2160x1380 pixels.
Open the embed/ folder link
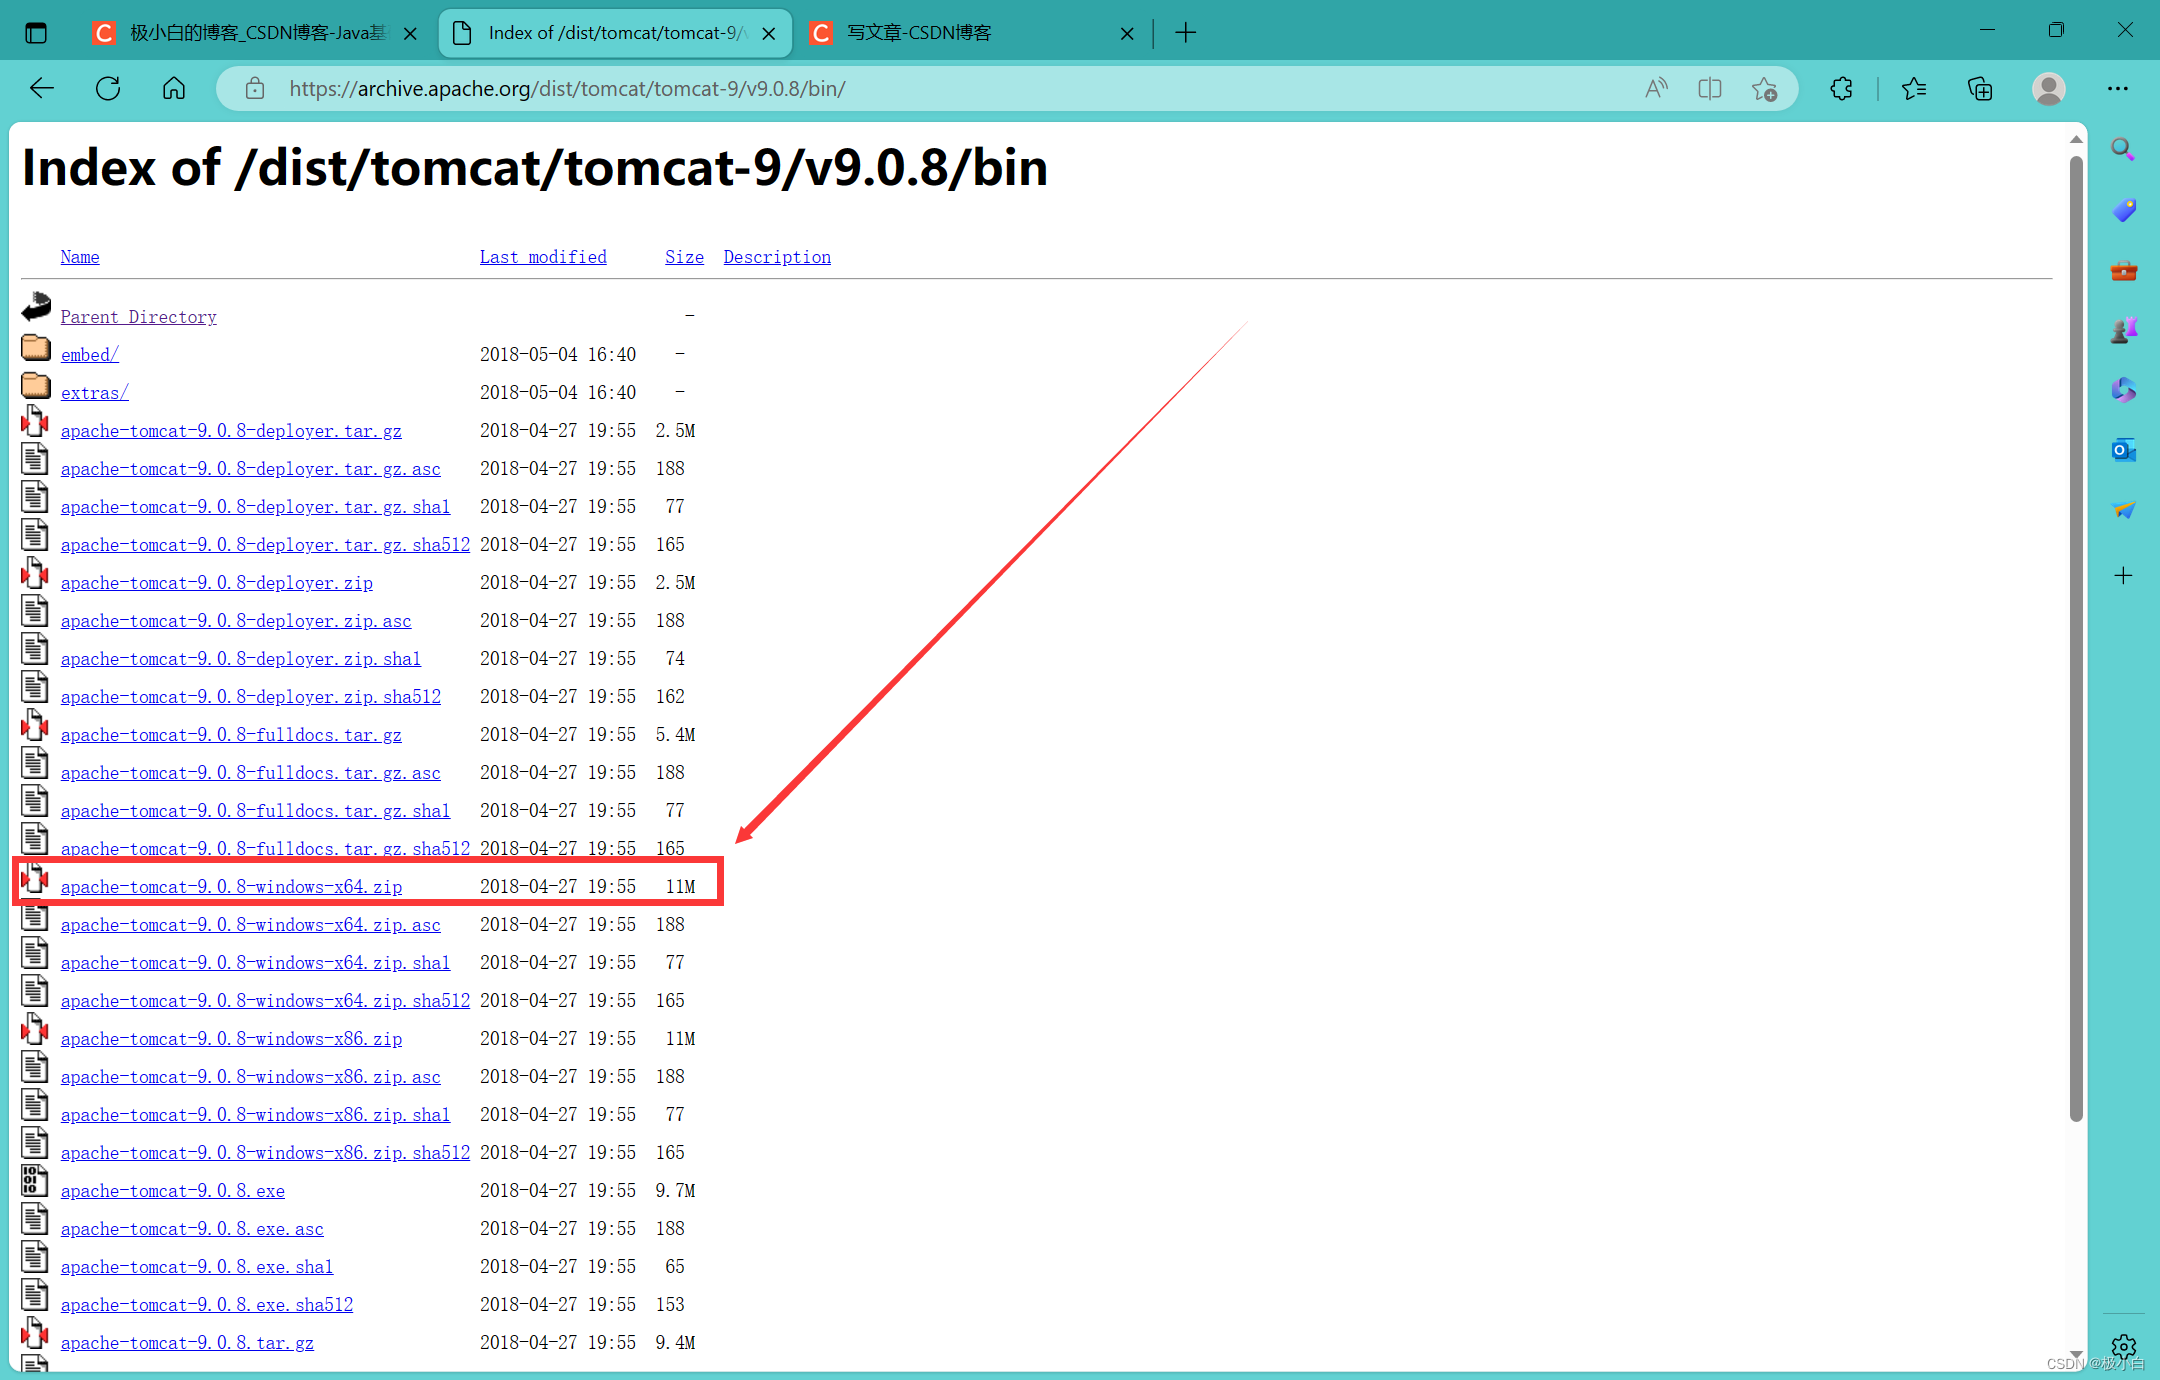(90, 355)
